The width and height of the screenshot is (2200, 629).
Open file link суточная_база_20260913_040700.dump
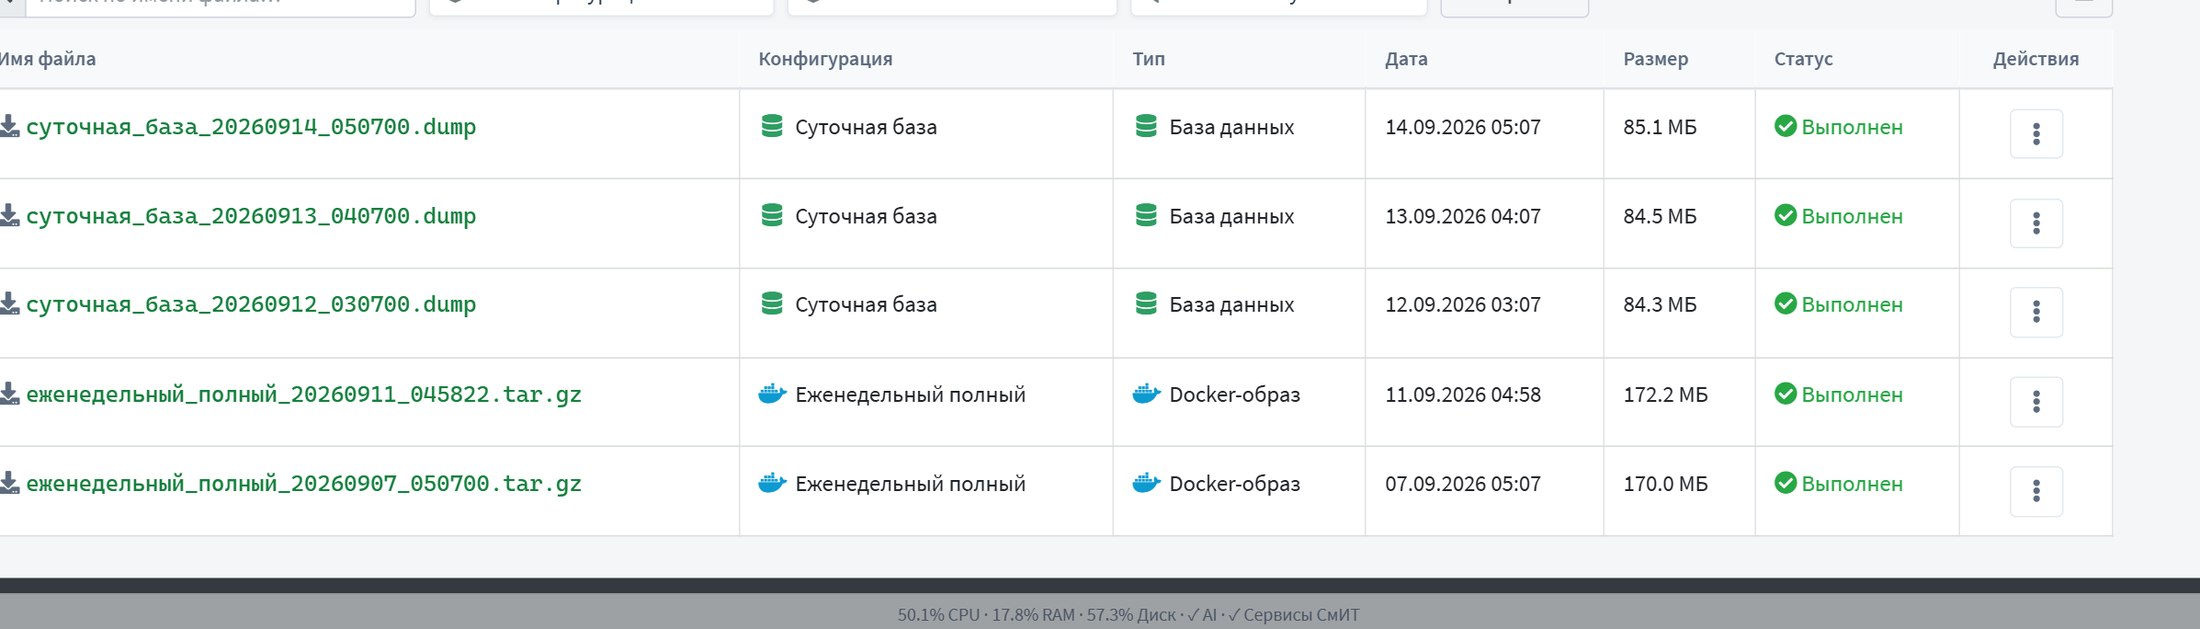tap(251, 216)
